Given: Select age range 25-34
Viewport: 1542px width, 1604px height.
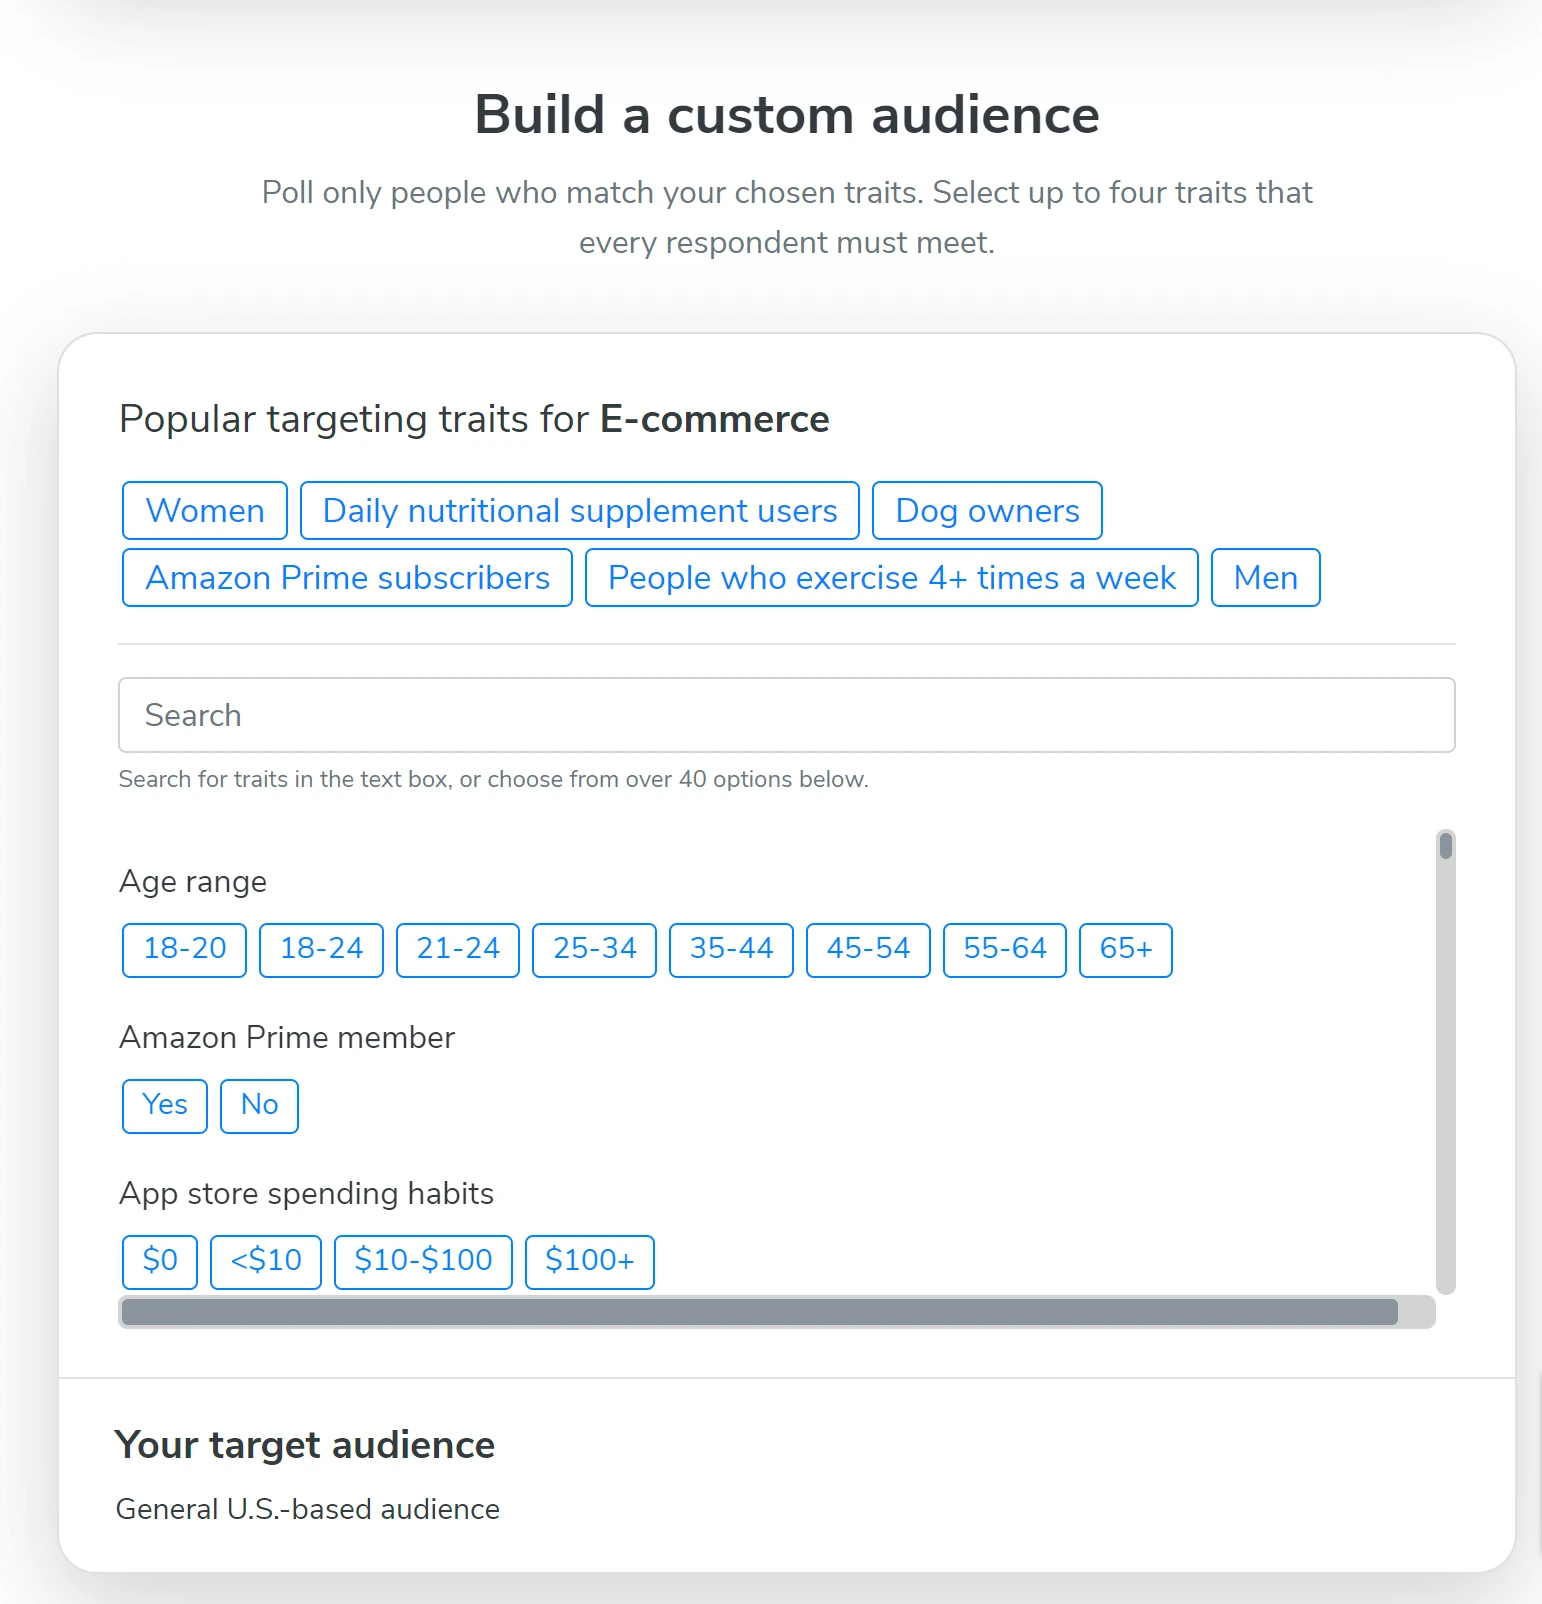Looking at the screenshot, I should point(594,949).
